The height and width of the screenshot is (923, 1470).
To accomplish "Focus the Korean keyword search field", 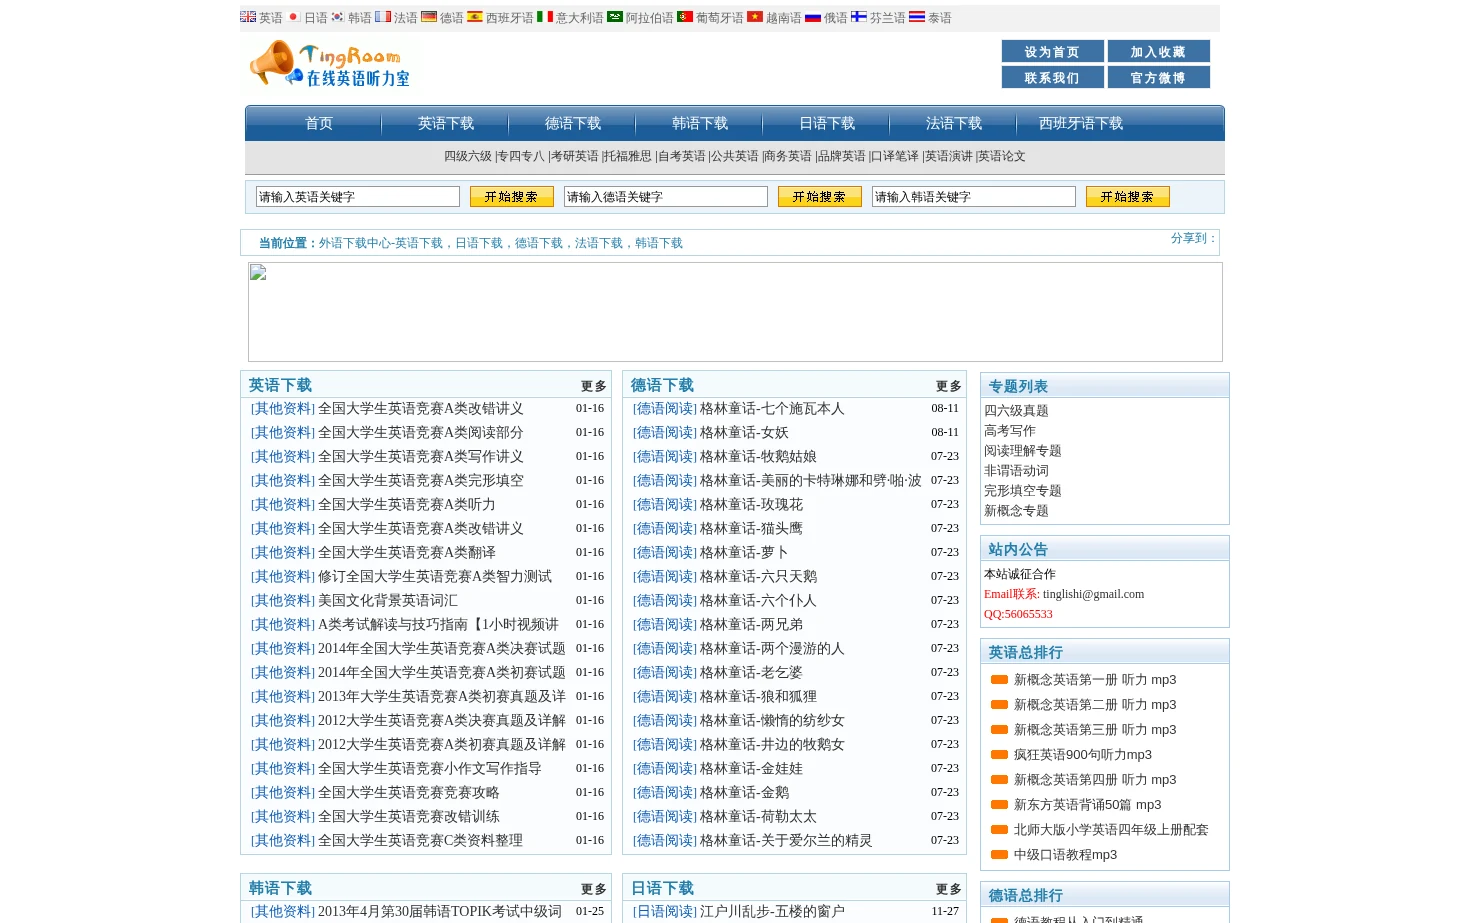I will 974,197.
